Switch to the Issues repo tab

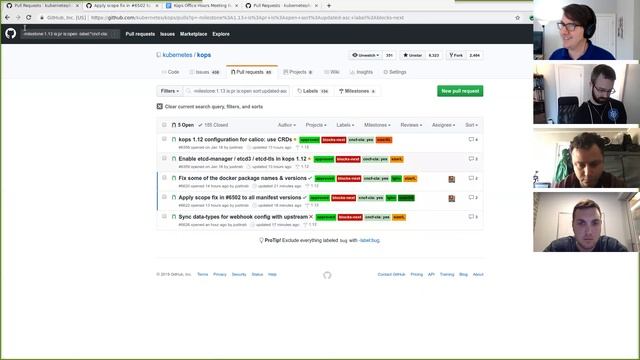pos(204,72)
